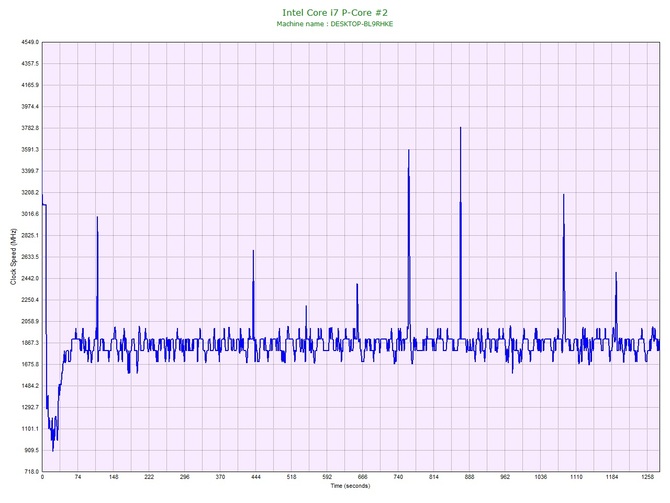The height and width of the screenshot is (503, 670).
Task: Click the 1484.2 y-axis value
Action: click(x=30, y=386)
